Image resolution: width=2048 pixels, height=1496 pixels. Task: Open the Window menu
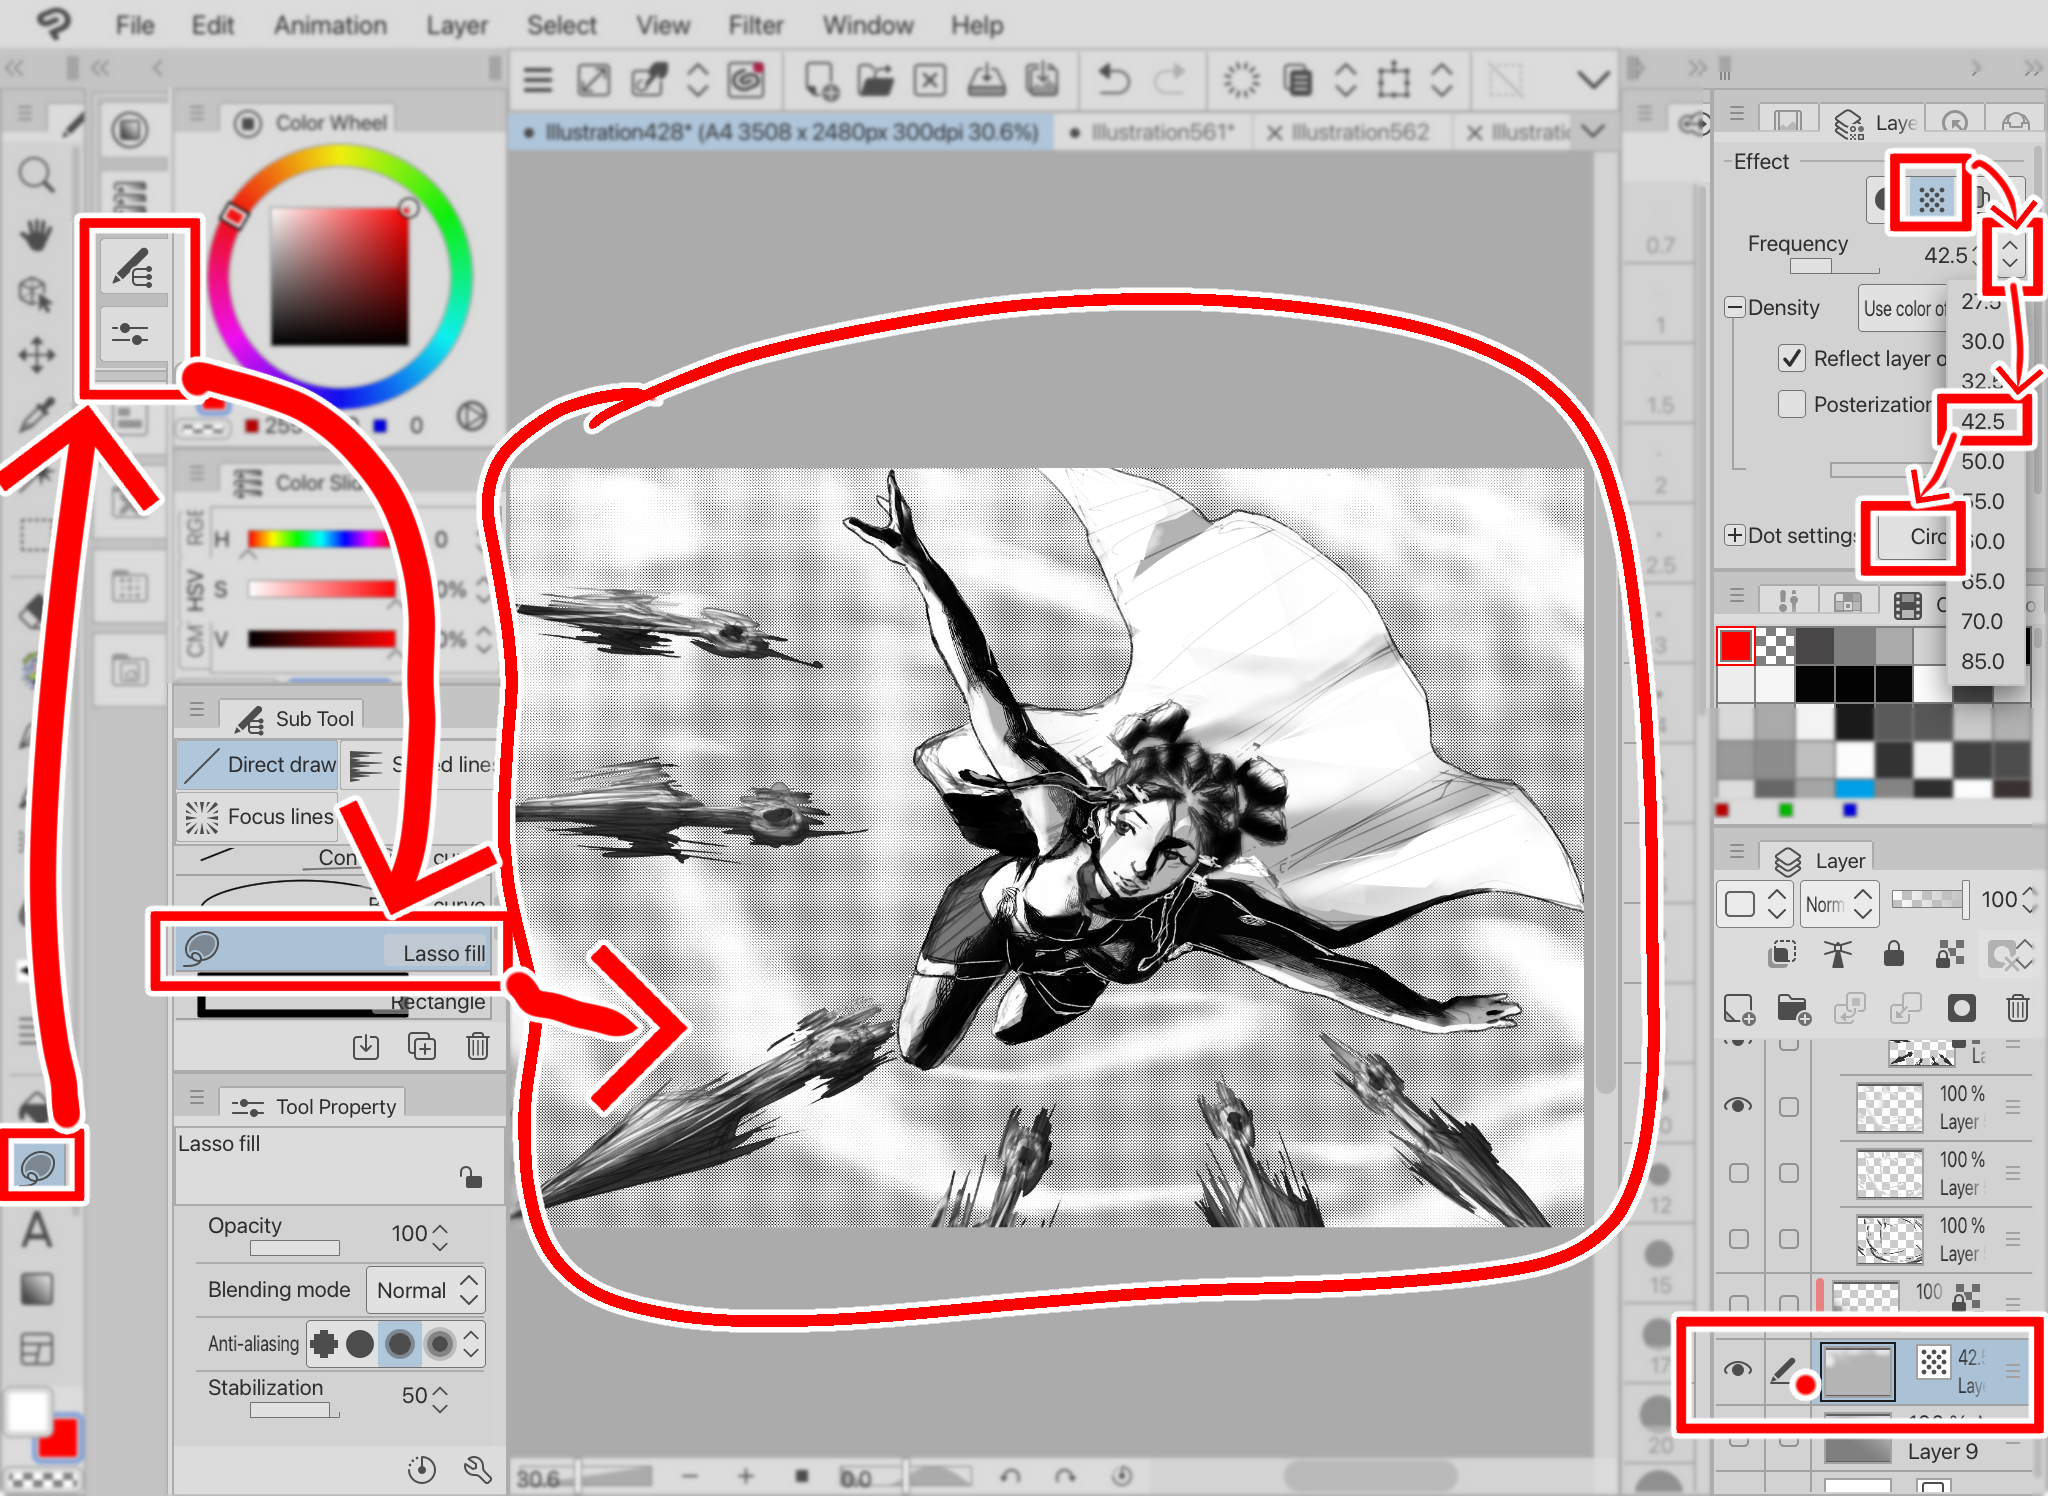click(x=867, y=25)
